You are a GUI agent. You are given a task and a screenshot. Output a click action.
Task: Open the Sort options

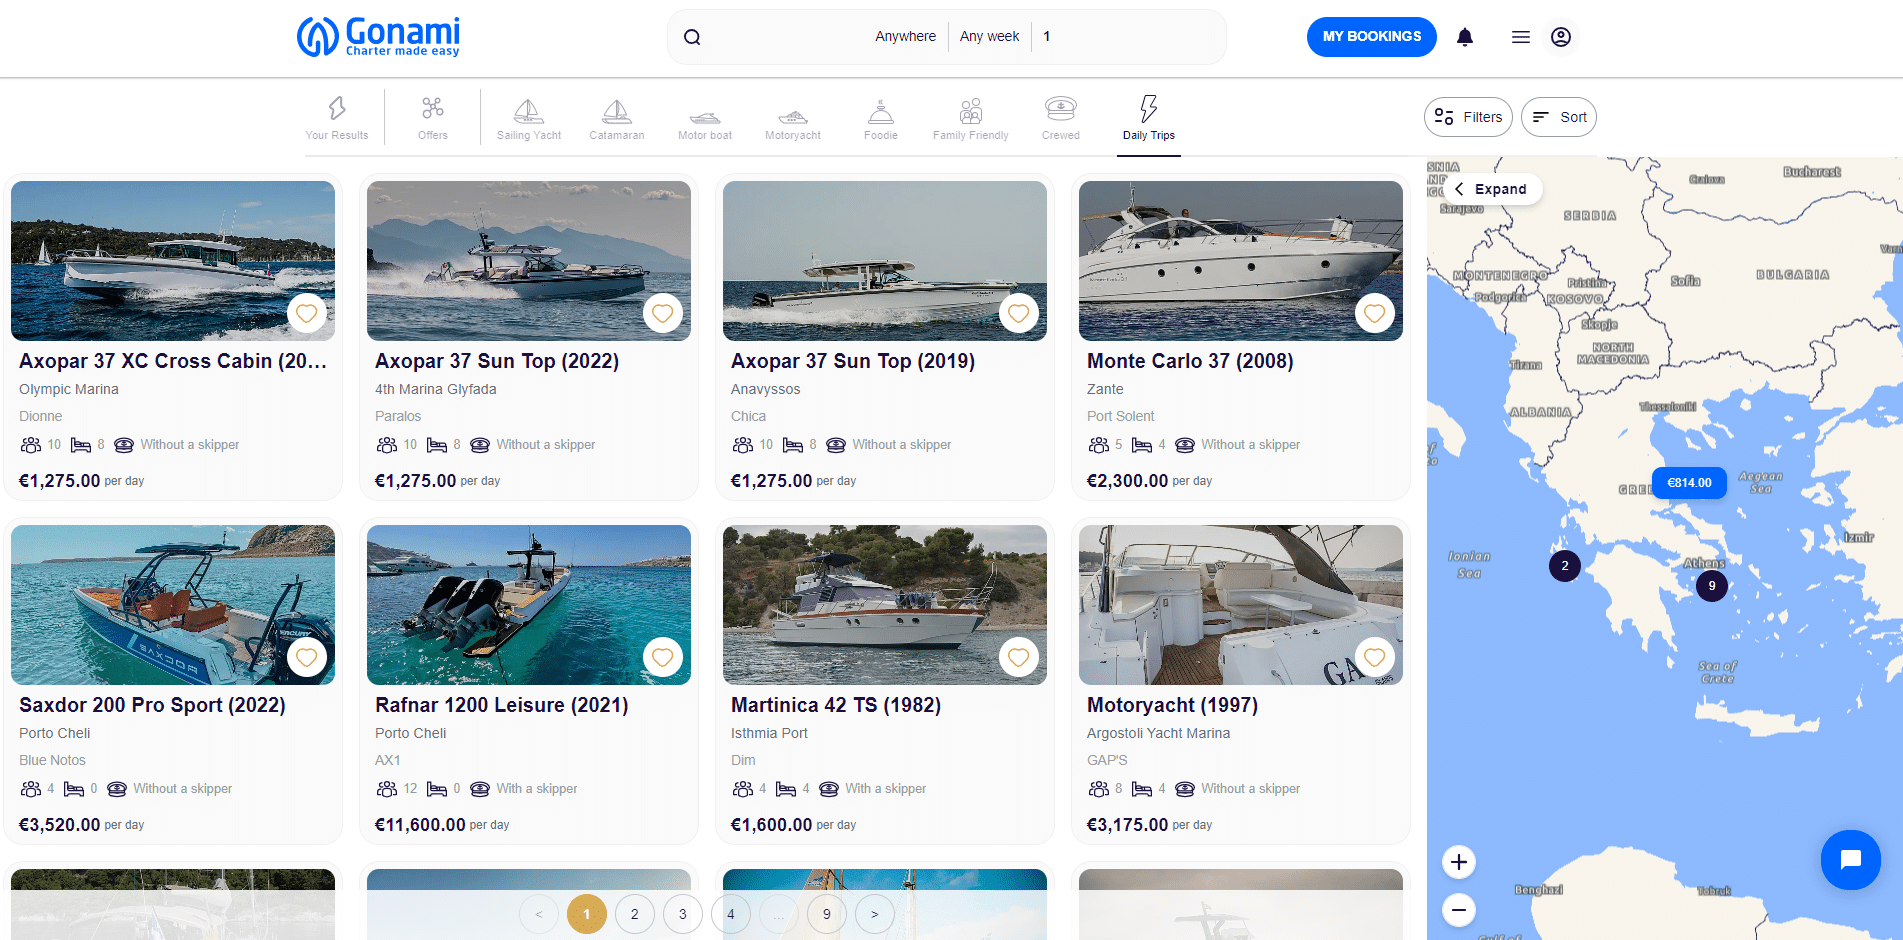(1559, 117)
